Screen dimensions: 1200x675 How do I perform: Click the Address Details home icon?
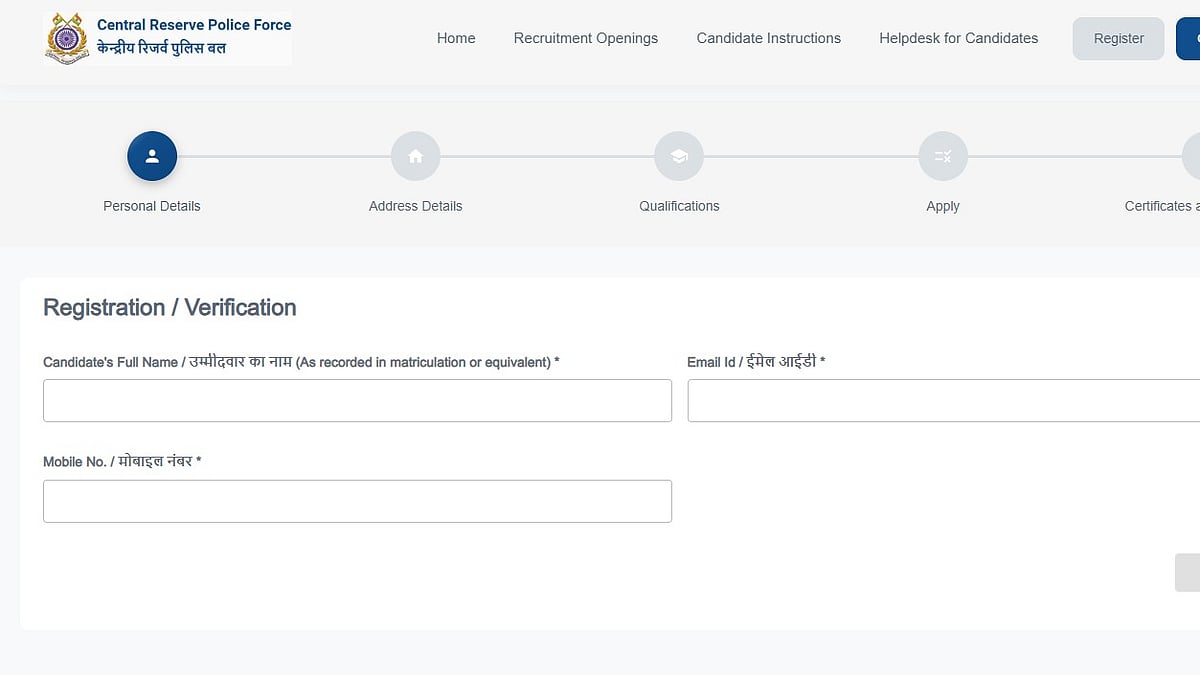[x=415, y=157]
